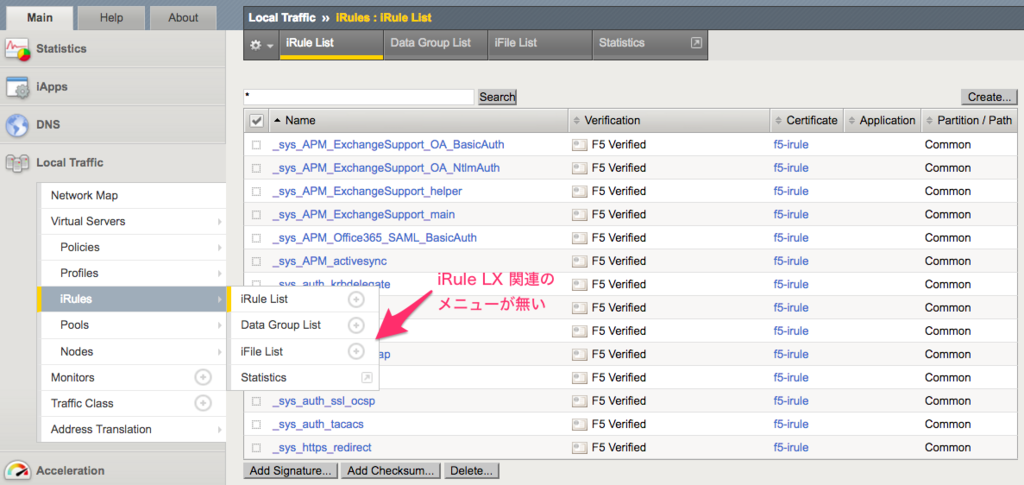Open the Statistics section icon in sidebar
The height and width of the screenshot is (485, 1024).
tap(18, 49)
